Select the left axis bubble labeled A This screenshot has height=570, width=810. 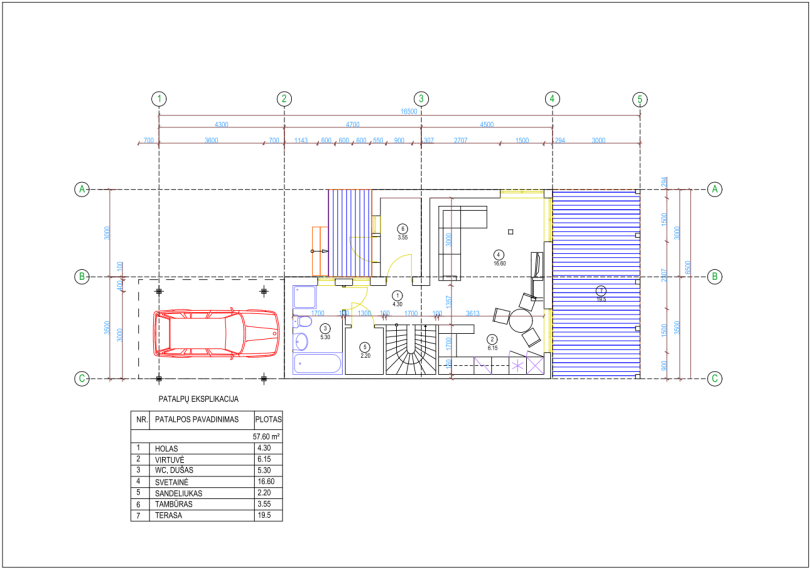[82, 190]
